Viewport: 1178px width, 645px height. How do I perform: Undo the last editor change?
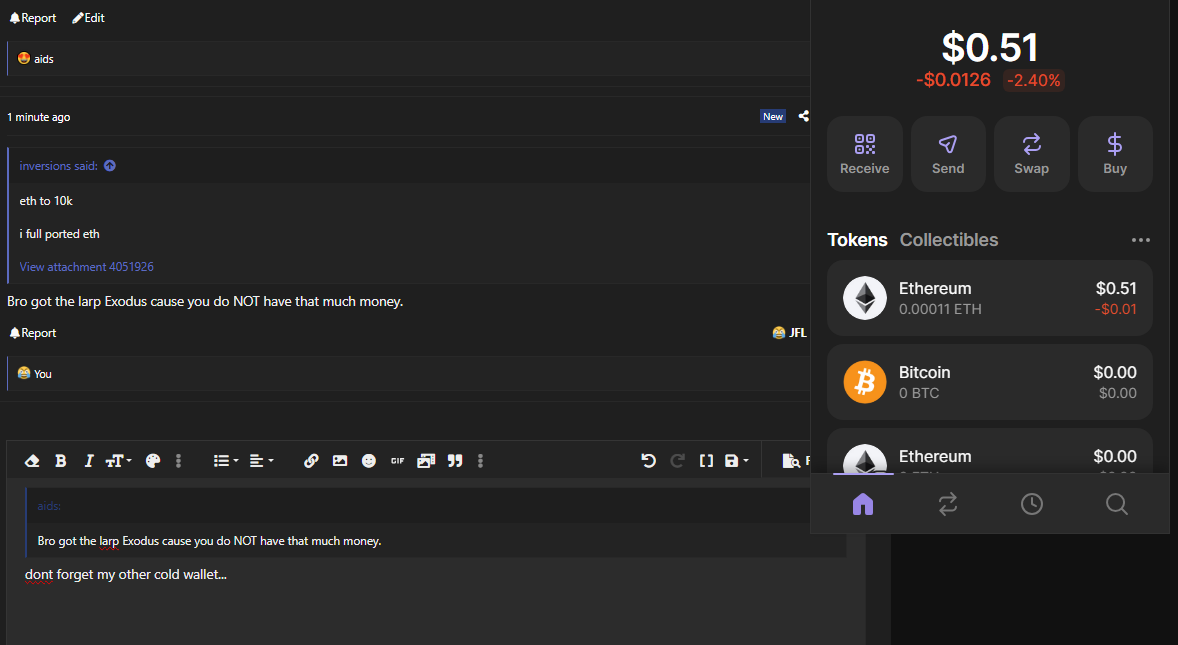648,460
